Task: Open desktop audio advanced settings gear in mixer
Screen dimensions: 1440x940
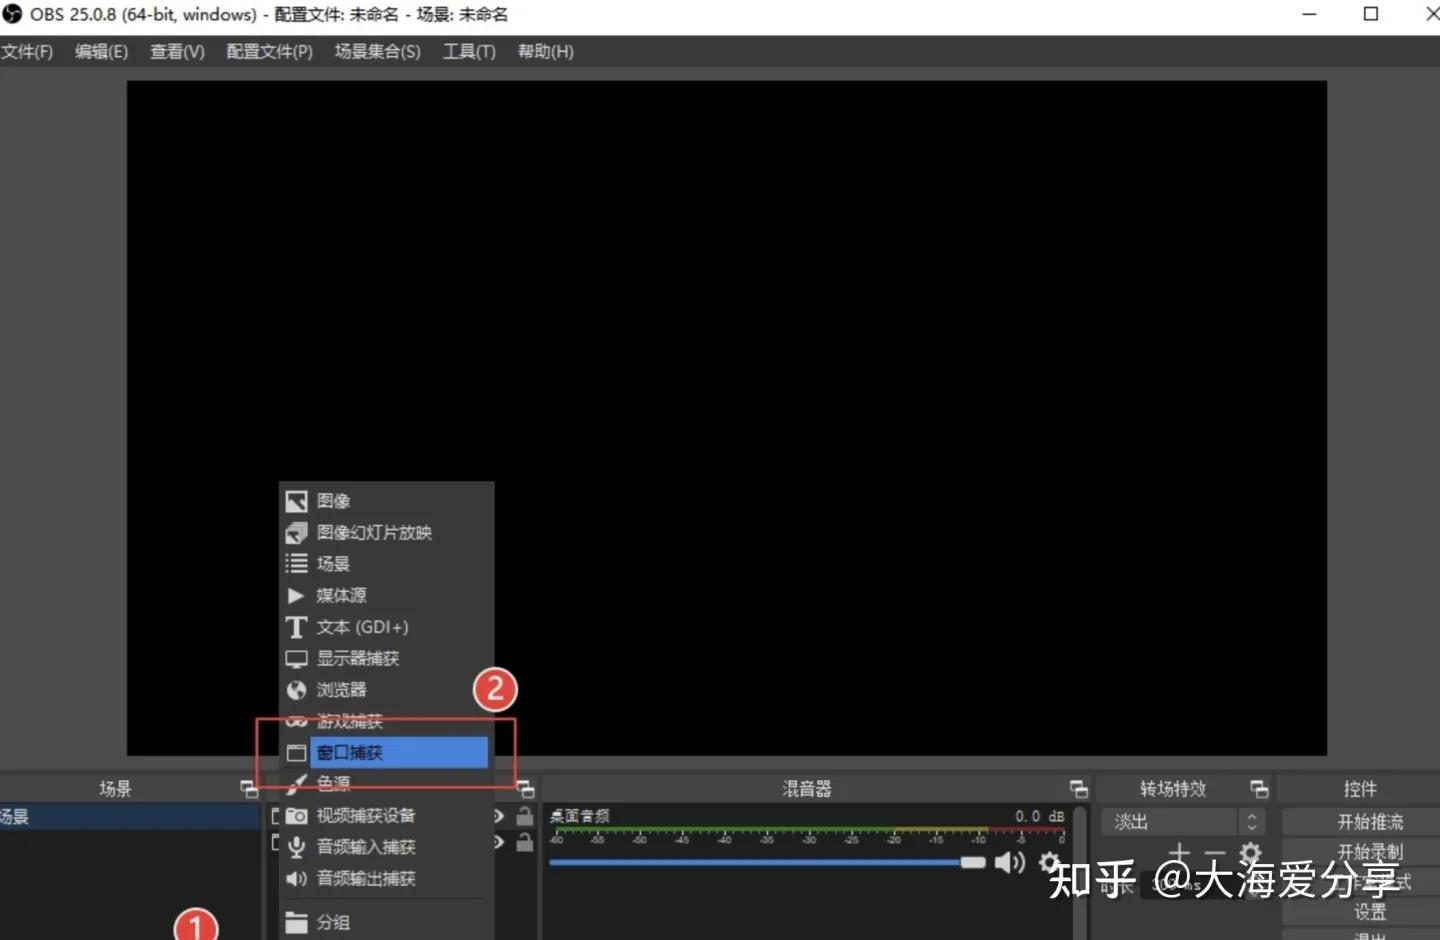Action: point(1048,861)
